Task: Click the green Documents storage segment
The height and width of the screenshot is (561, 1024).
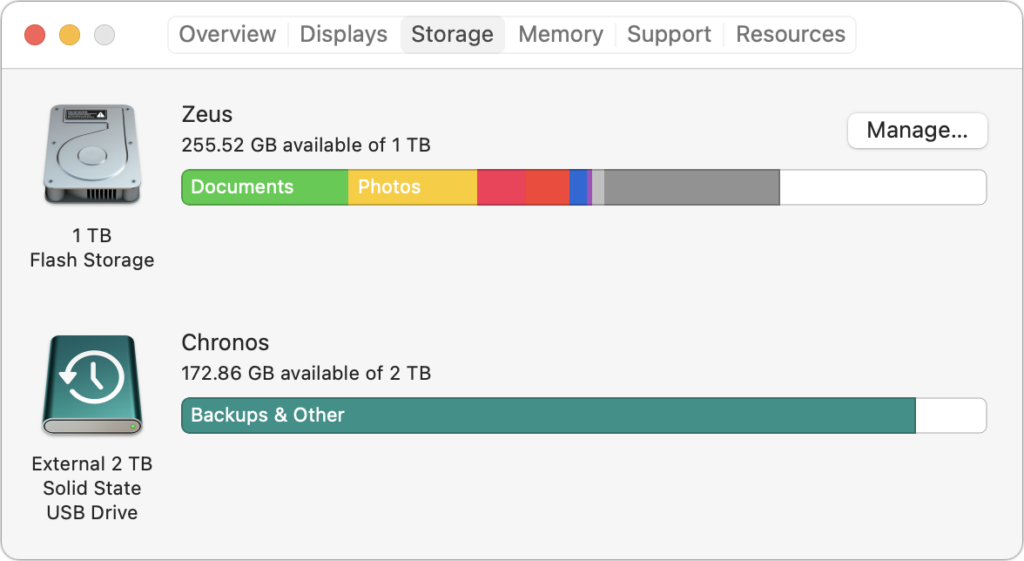Action: click(x=264, y=187)
